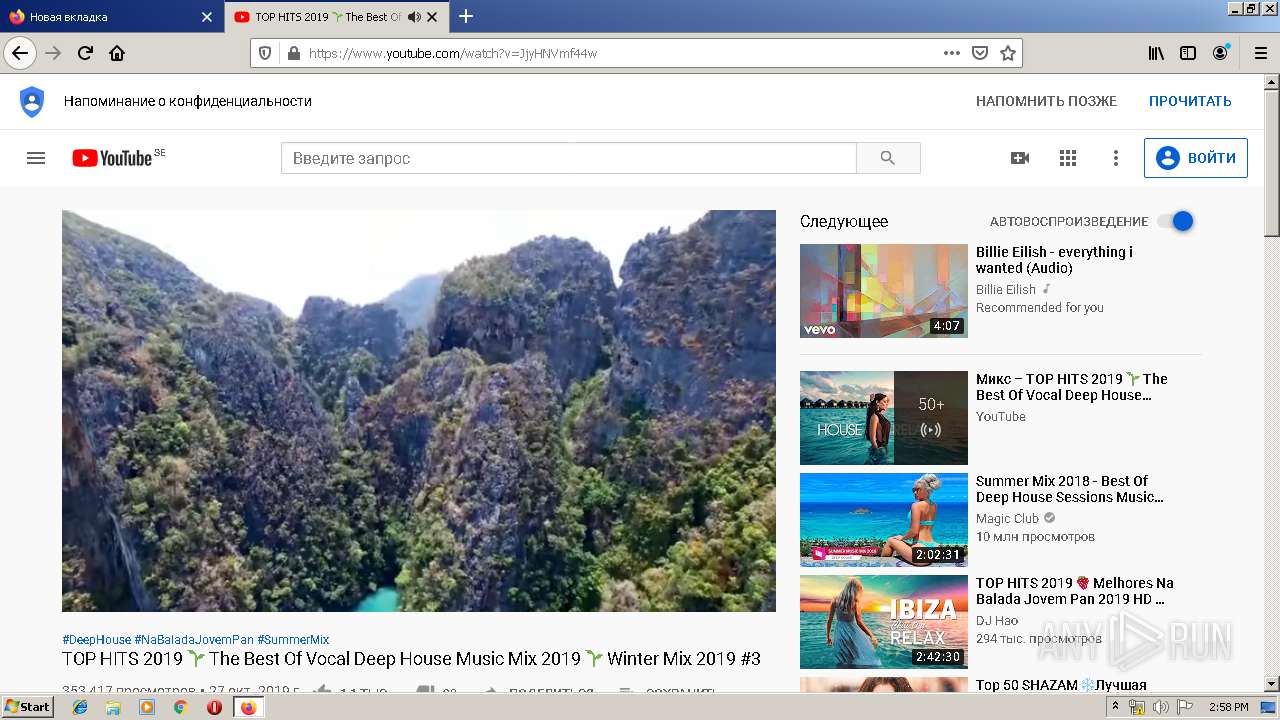Open the Firefox Library icon
1280x720 pixels.
coord(1156,53)
